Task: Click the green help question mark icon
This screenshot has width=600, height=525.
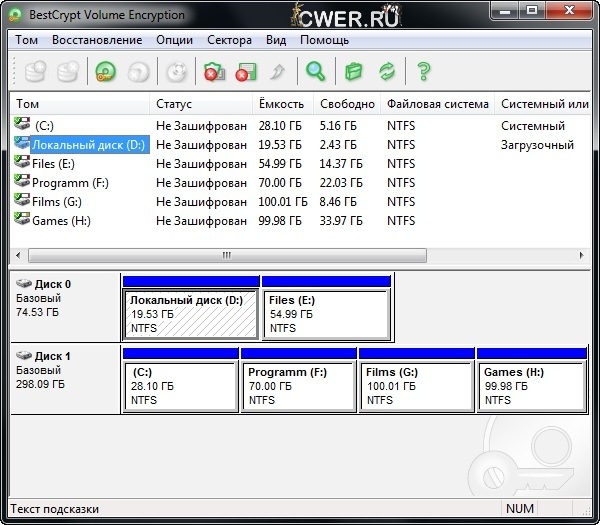Action: (x=424, y=71)
